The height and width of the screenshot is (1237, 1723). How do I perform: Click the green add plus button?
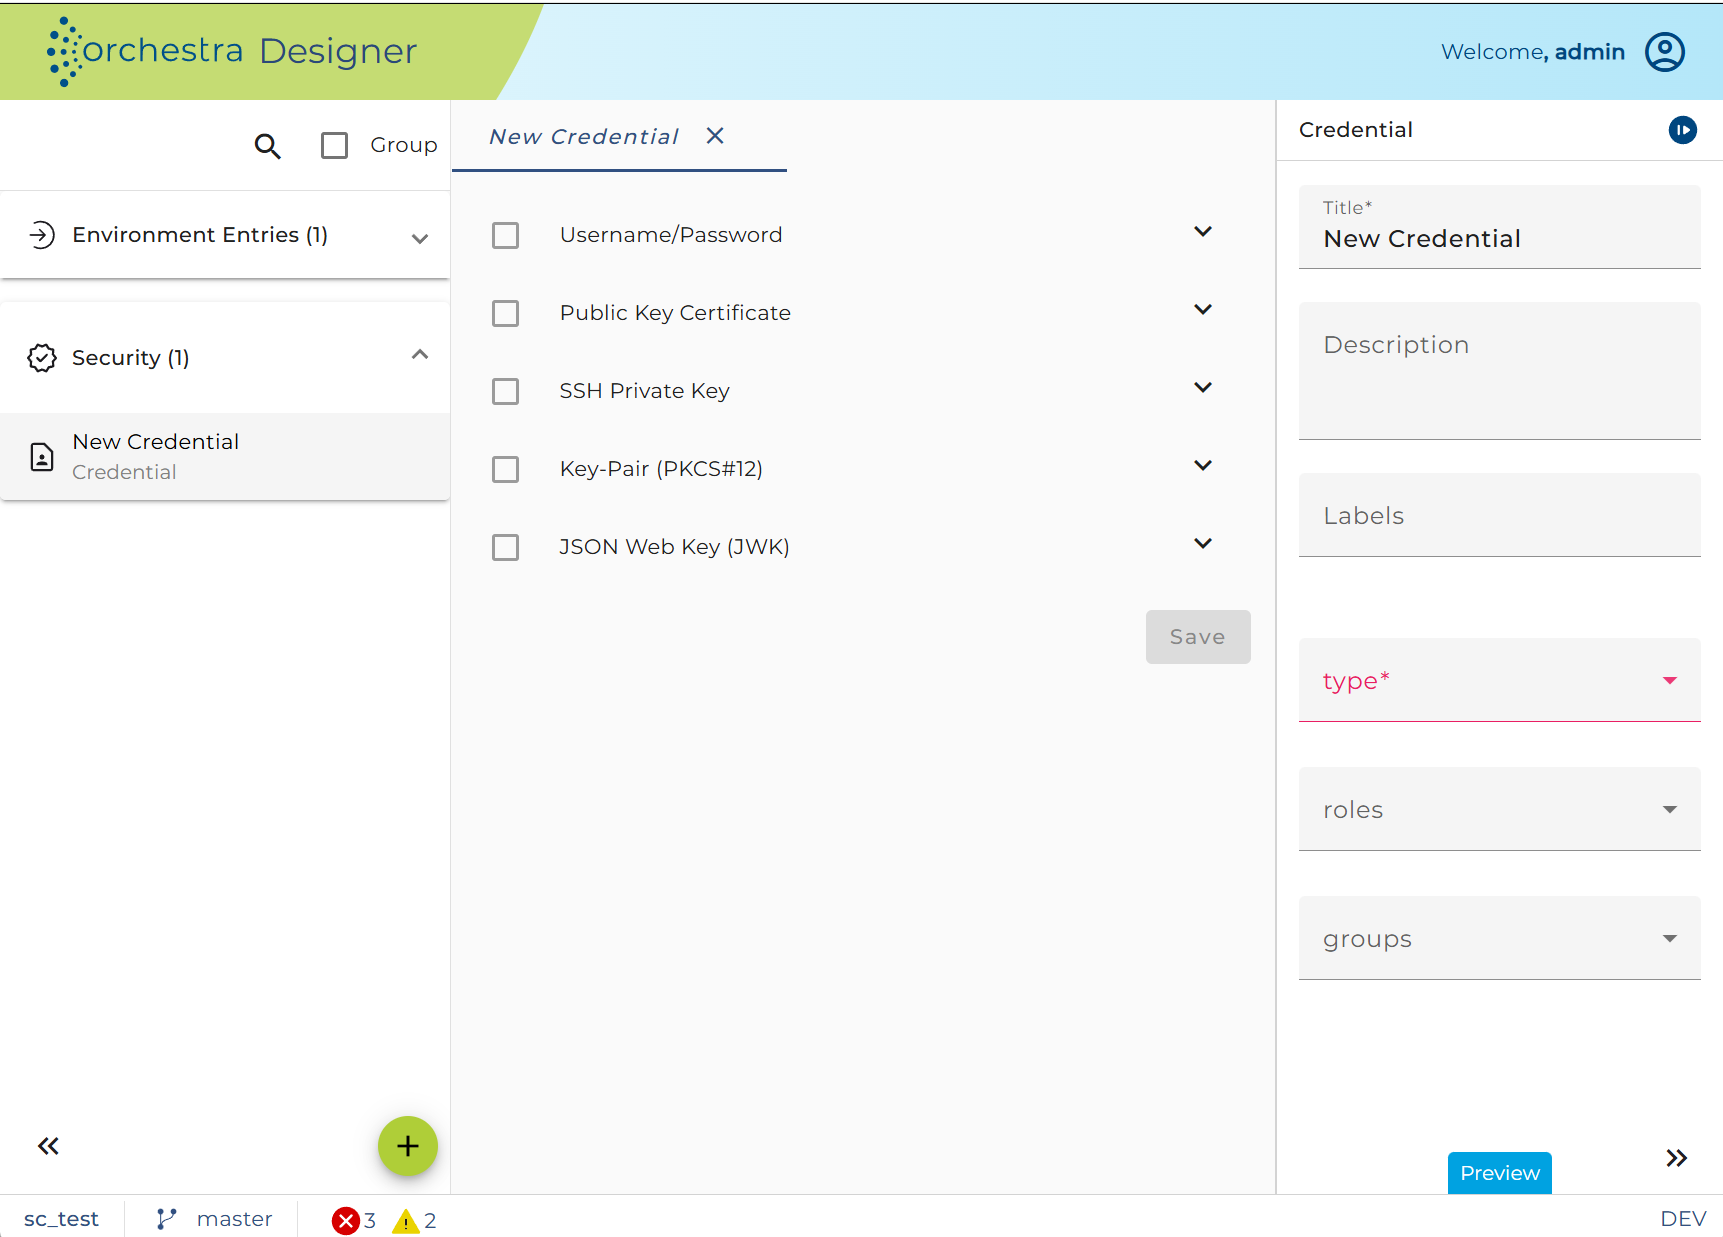(408, 1146)
